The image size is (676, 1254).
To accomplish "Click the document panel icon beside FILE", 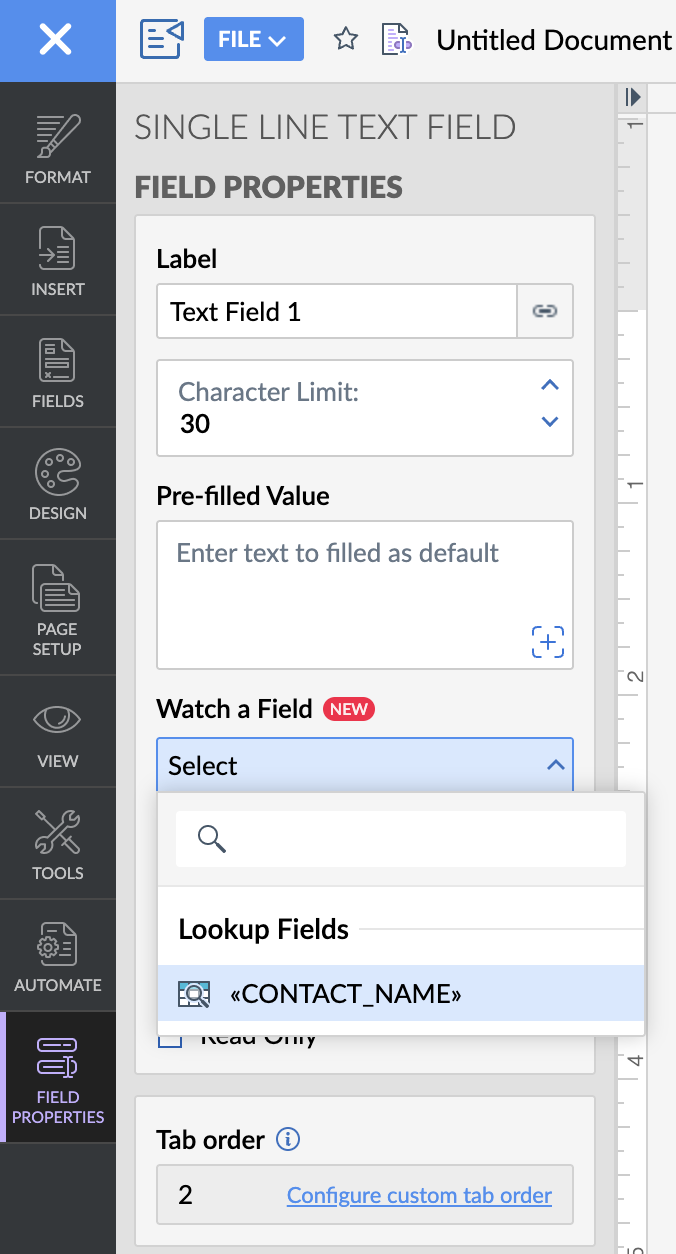I will pos(163,40).
